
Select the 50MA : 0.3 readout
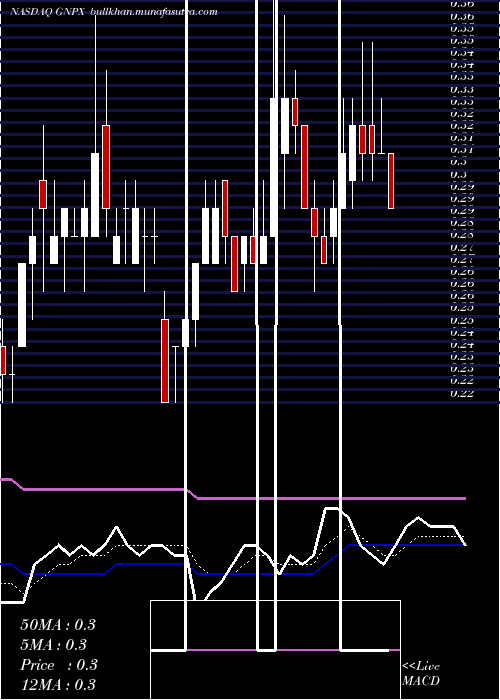58,625
